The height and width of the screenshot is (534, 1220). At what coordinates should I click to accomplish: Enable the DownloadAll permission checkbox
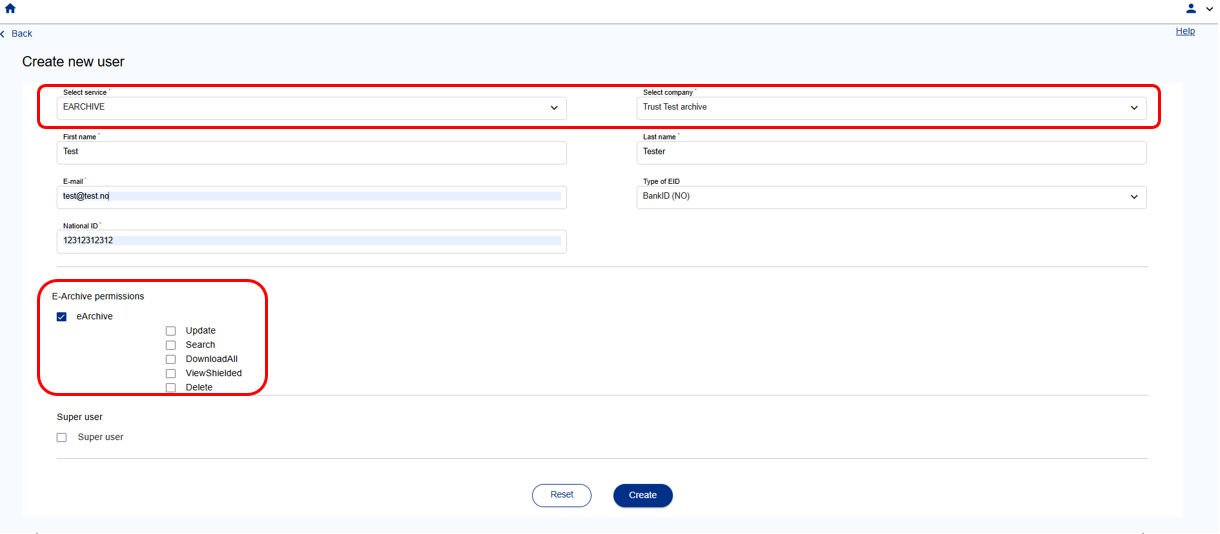coord(171,359)
